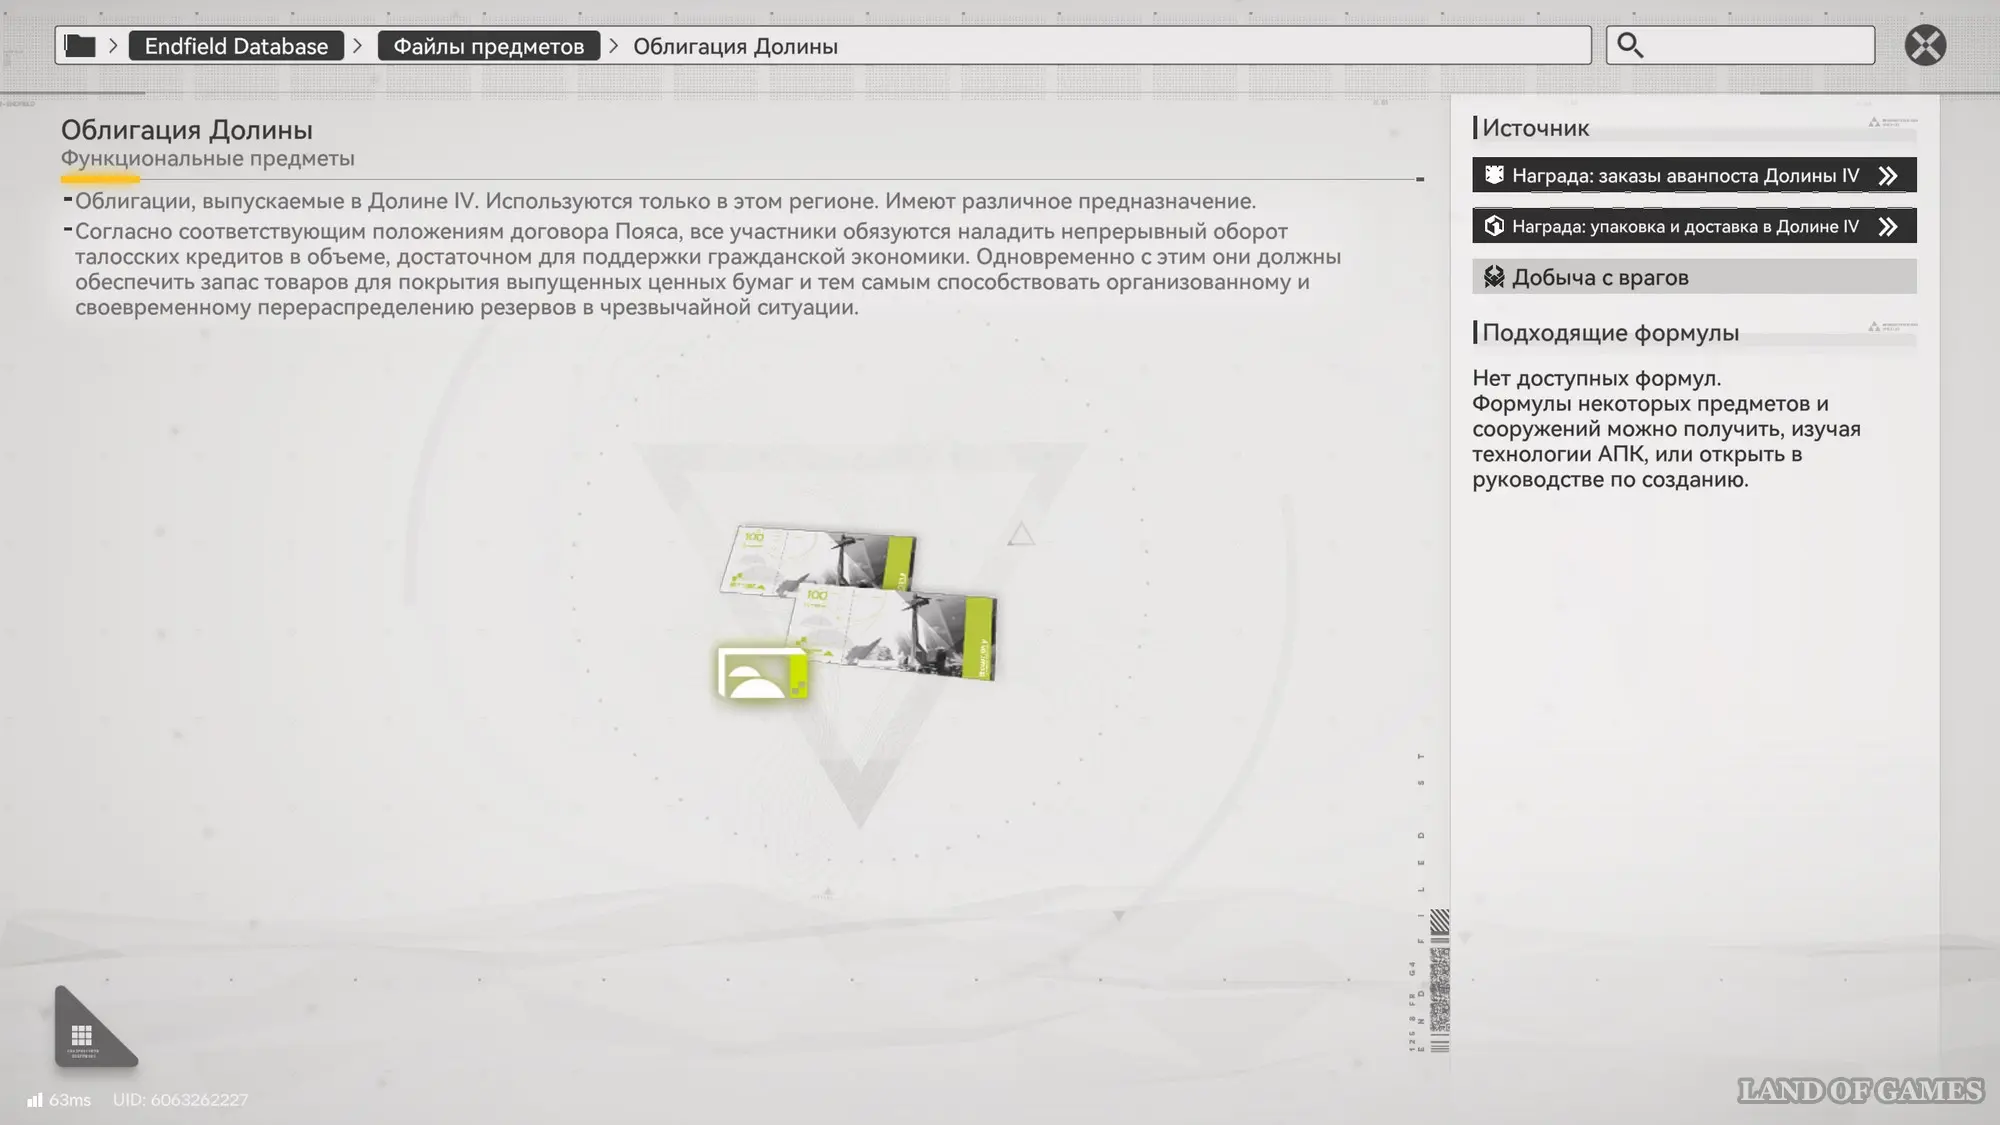
Task: Expand the packaging and delivery double chevron
Action: [x=1888, y=227]
